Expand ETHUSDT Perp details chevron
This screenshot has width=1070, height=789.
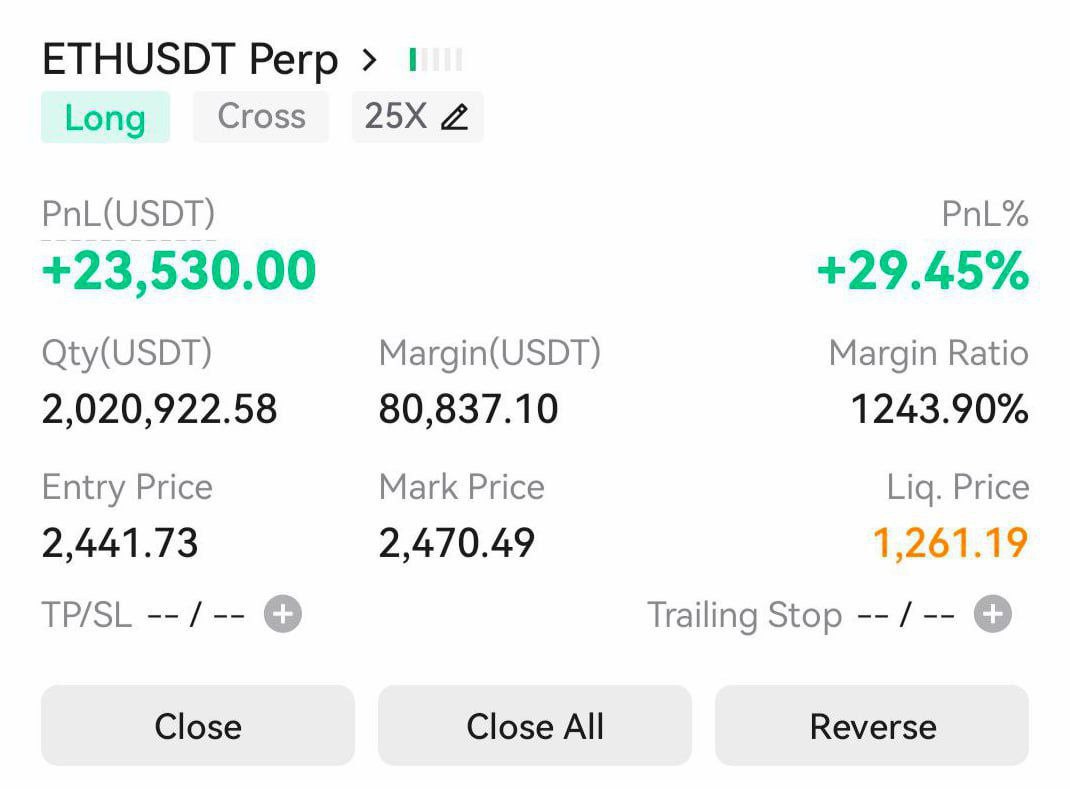(x=370, y=60)
